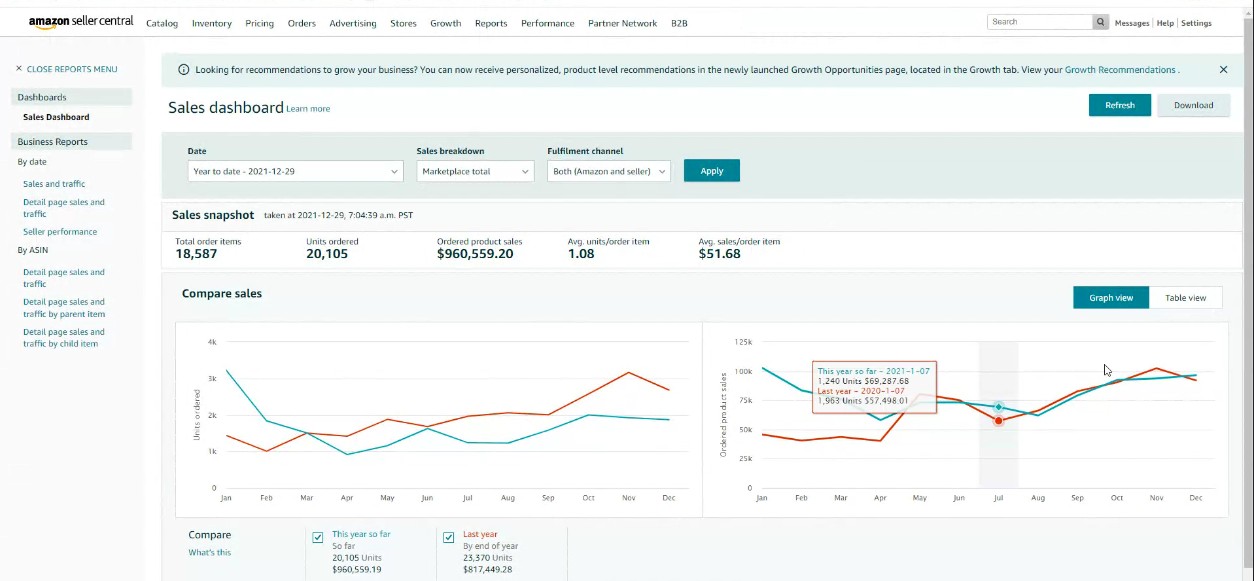Click the Download button
The width and height of the screenshot is (1254, 581).
tap(1194, 105)
